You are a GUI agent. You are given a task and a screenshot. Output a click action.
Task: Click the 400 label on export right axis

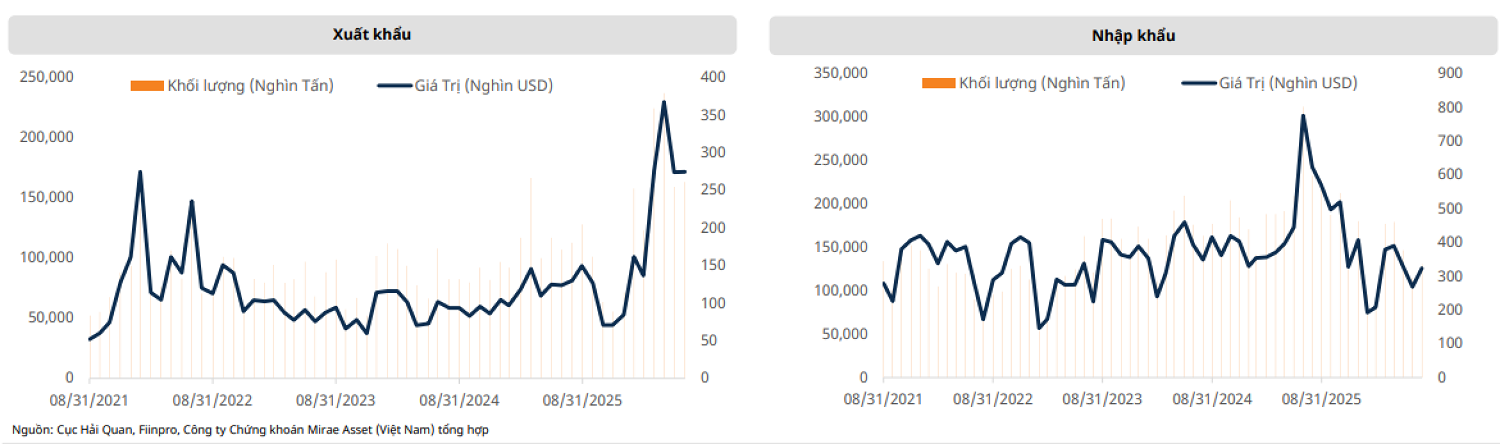click(713, 77)
